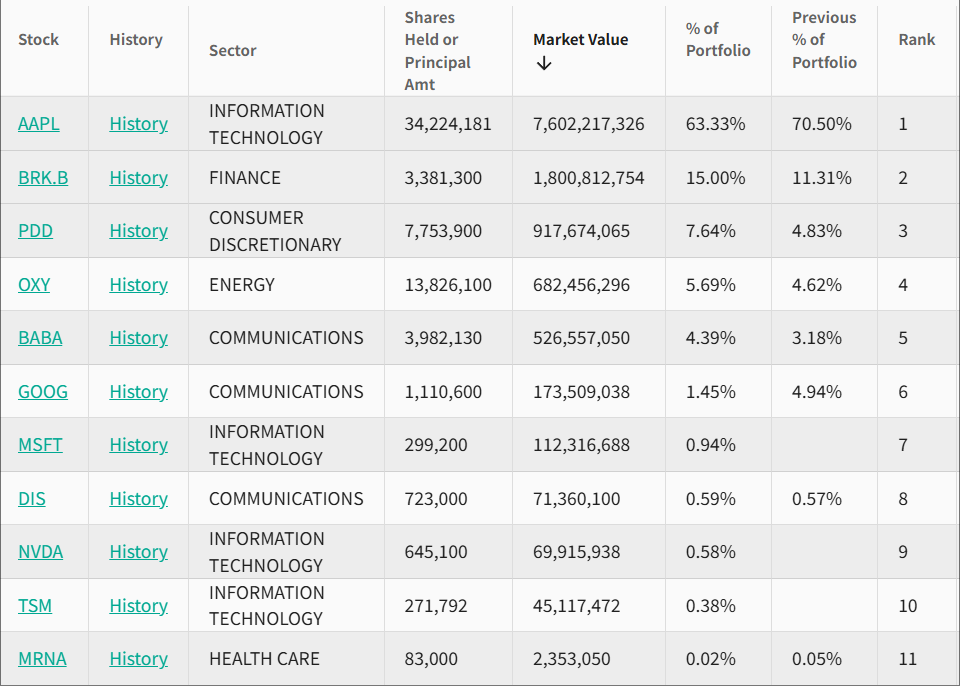Click the % of Portfolio header
960x686 pixels.
tap(717, 40)
